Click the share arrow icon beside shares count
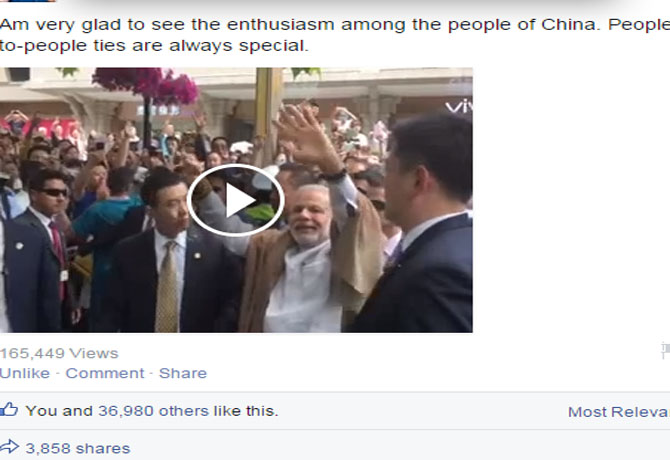The height and width of the screenshot is (460, 670). click(9, 447)
